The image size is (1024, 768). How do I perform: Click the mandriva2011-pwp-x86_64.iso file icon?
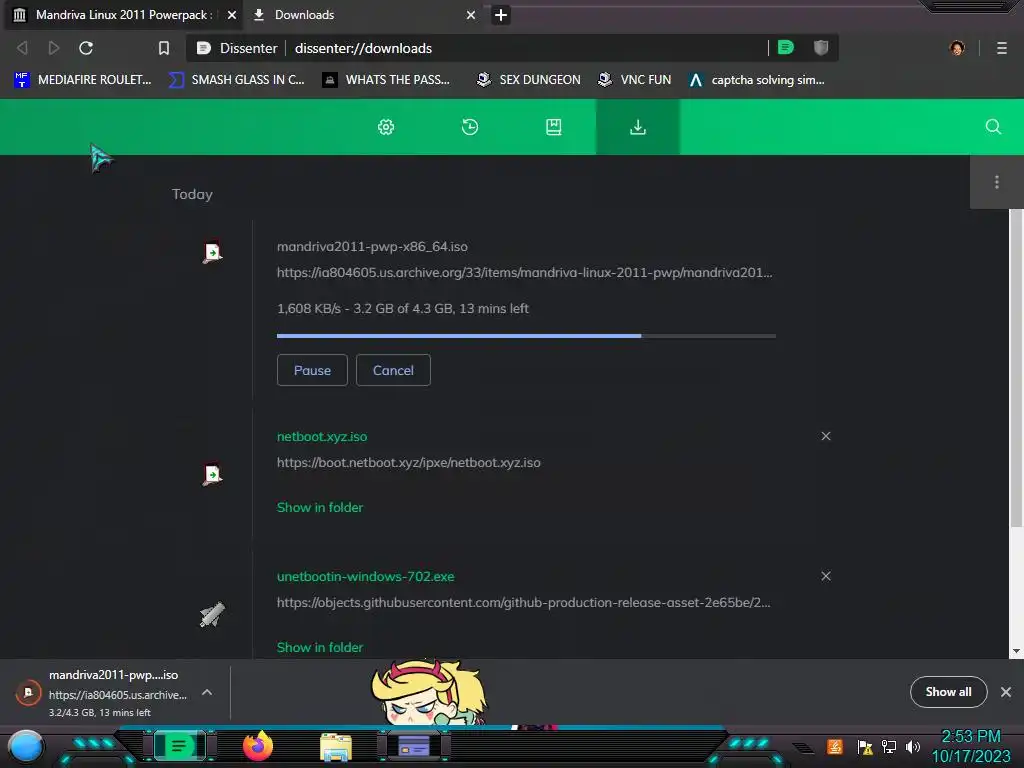[x=212, y=253]
